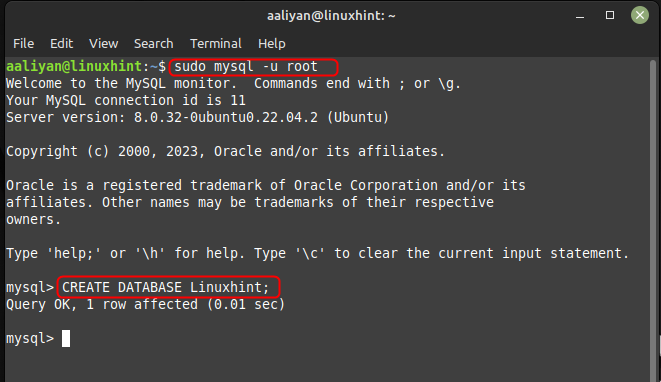
Task: Click the Welcome to MySQL monitor line
Action: [233, 83]
